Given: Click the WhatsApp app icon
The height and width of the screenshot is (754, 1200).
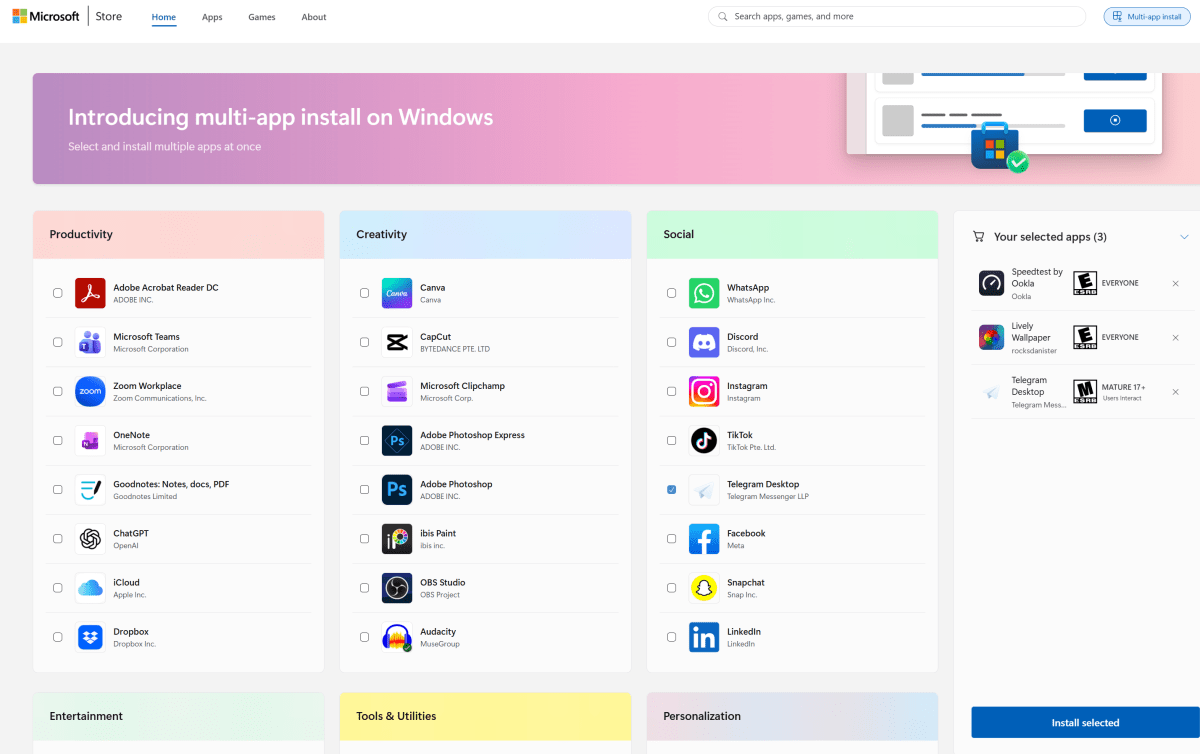Looking at the screenshot, I should (x=704, y=292).
